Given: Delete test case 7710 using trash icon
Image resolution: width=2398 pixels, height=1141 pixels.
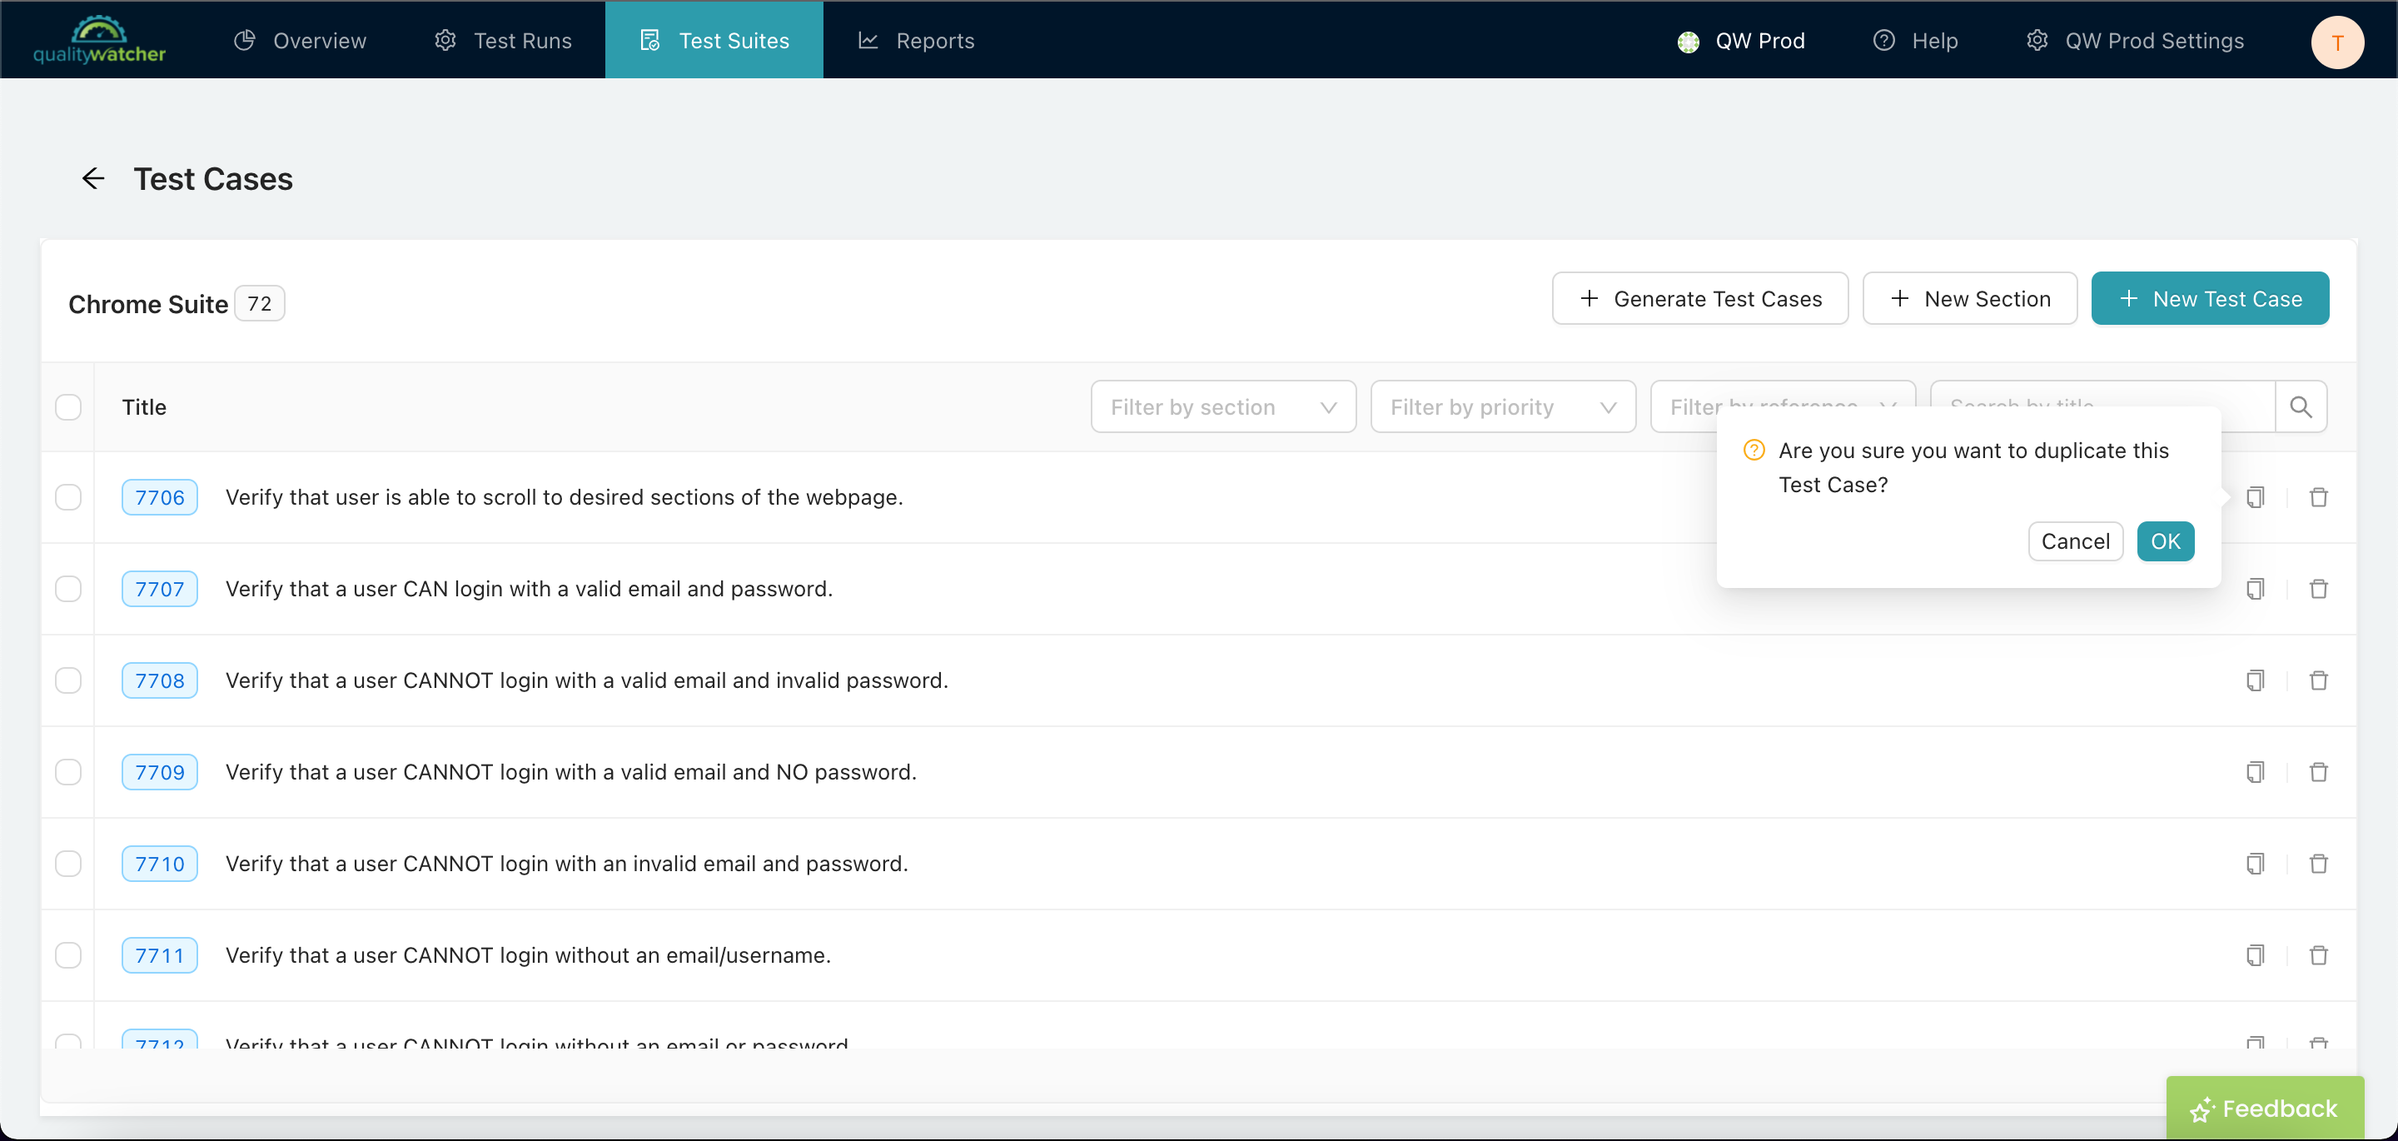Looking at the screenshot, I should (x=2319, y=864).
